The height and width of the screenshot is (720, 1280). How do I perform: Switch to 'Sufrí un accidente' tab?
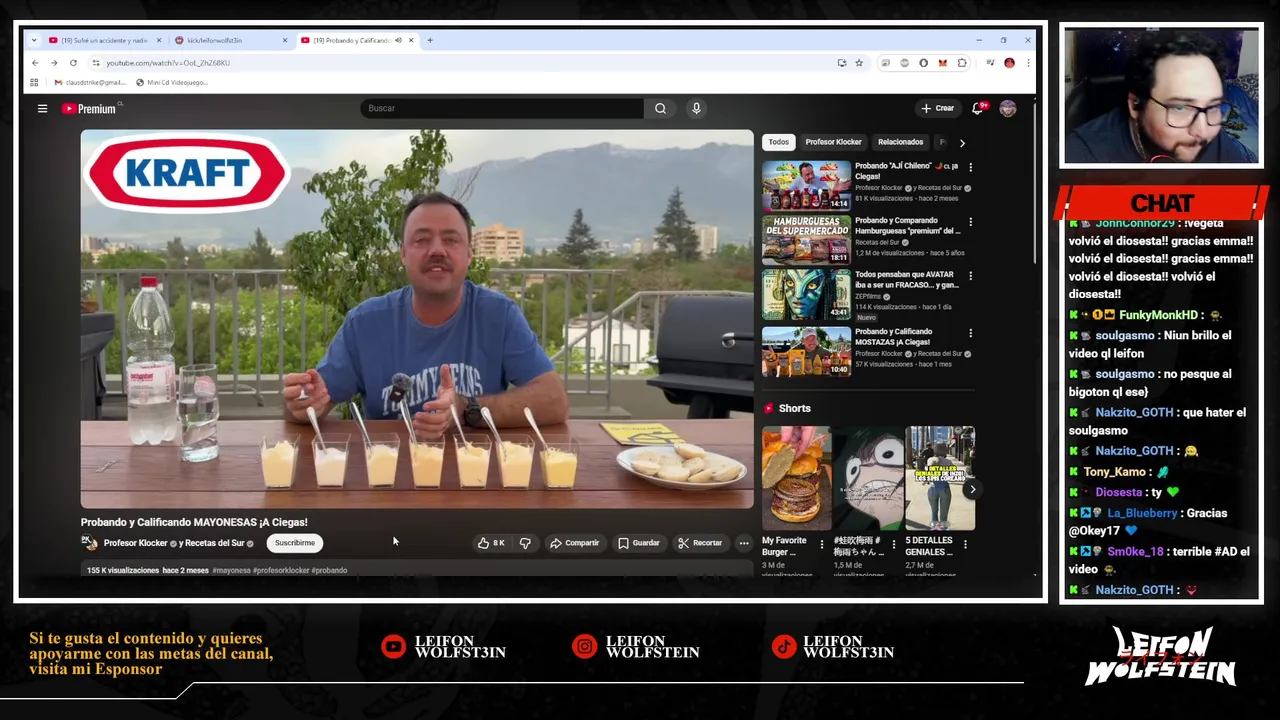pyautogui.click(x=104, y=40)
